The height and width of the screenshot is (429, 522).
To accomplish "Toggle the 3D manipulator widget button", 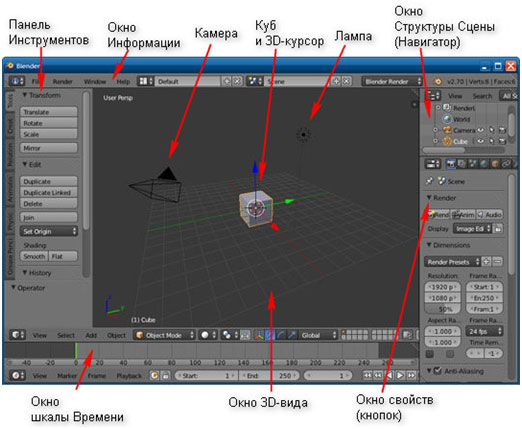I will (259, 335).
